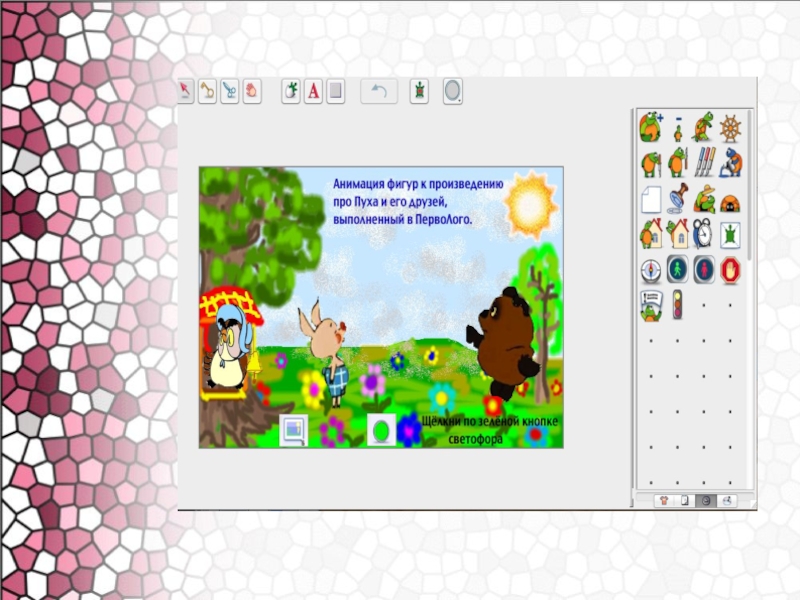Click the turtle with pen lowered icon
800x600 pixels.
651,163
